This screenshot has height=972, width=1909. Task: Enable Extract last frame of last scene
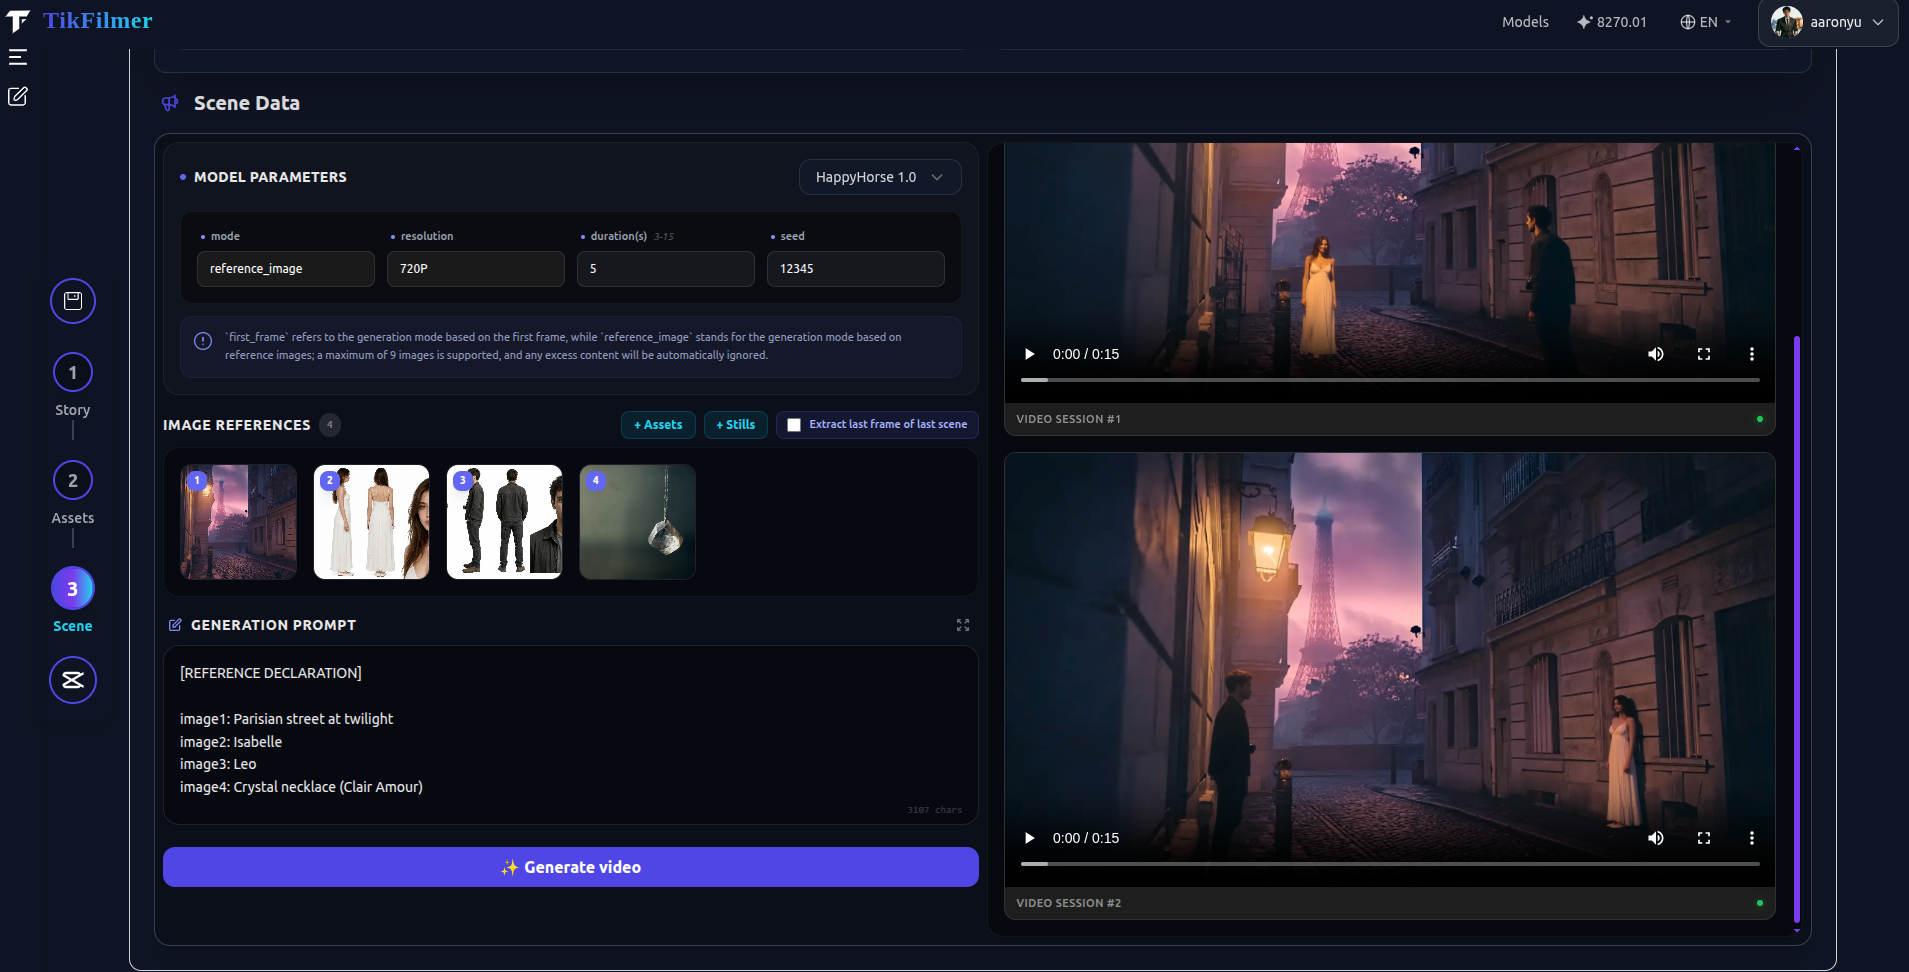tap(794, 425)
